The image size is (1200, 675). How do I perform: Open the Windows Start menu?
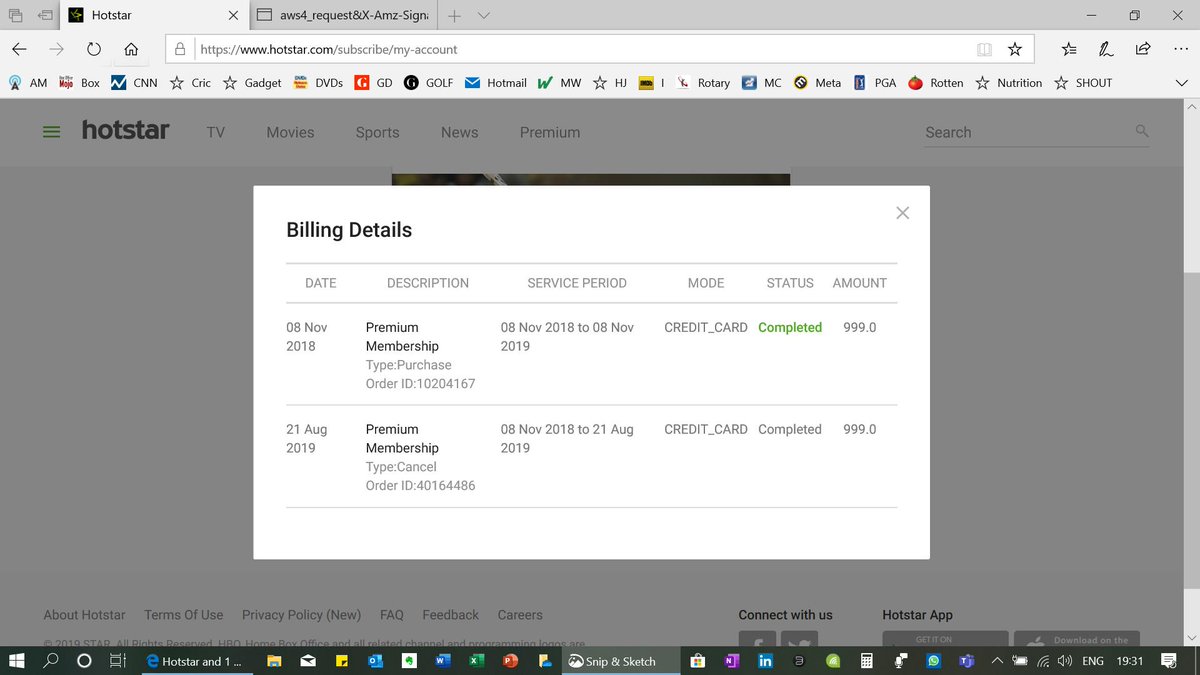coord(17,661)
